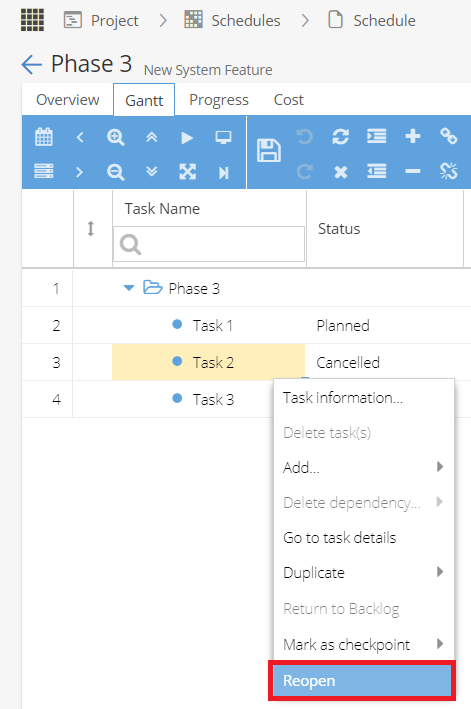Screen dimensions: 471x709
Task: Link tasks with chain icon
Action: [448, 136]
